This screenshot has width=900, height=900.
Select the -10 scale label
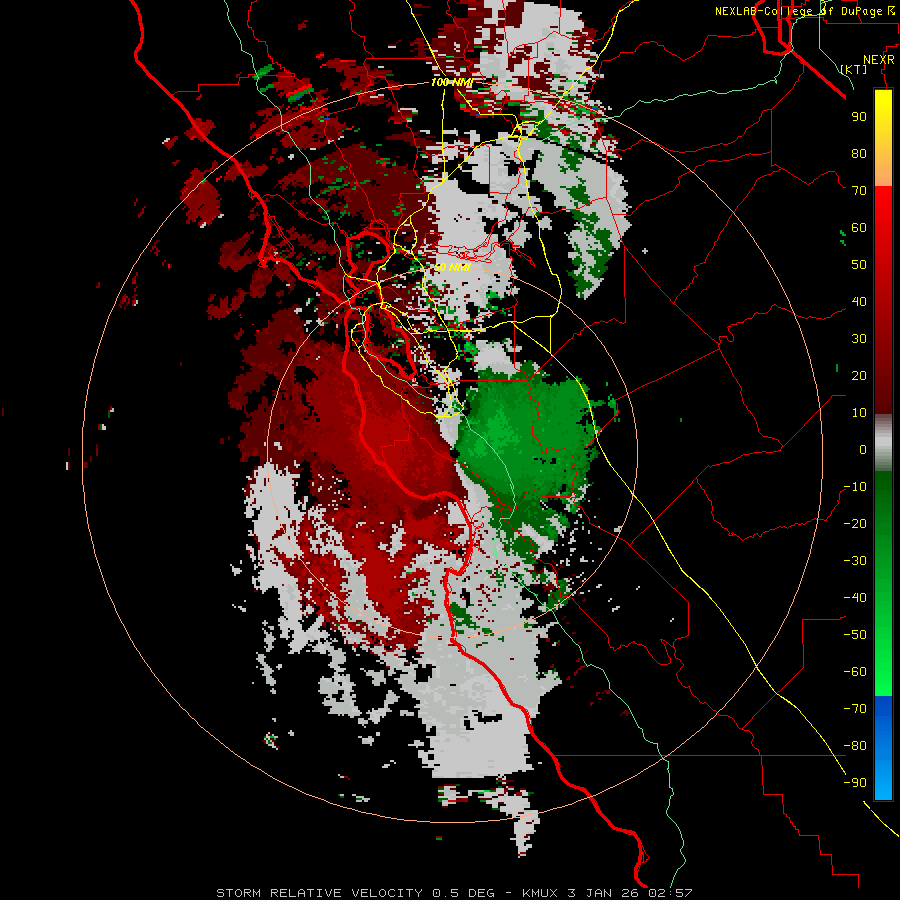click(x=855, y=487)
